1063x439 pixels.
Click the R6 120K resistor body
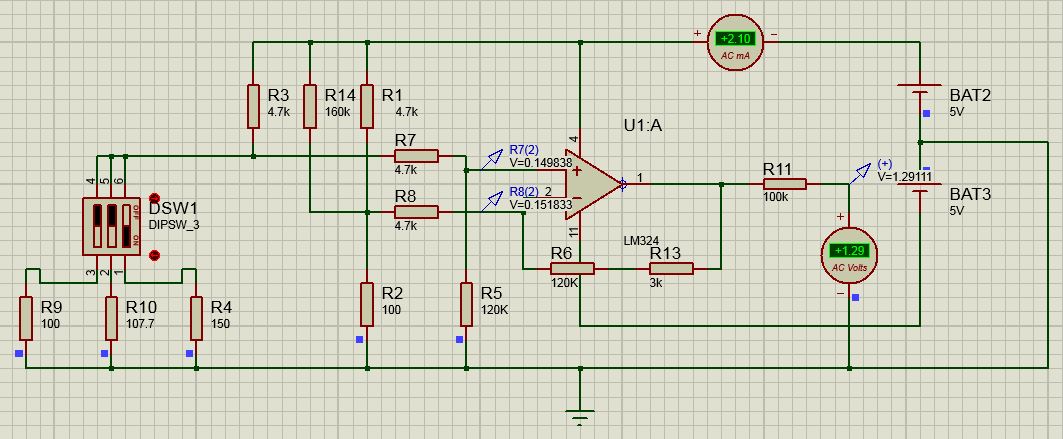pos(572,268)
